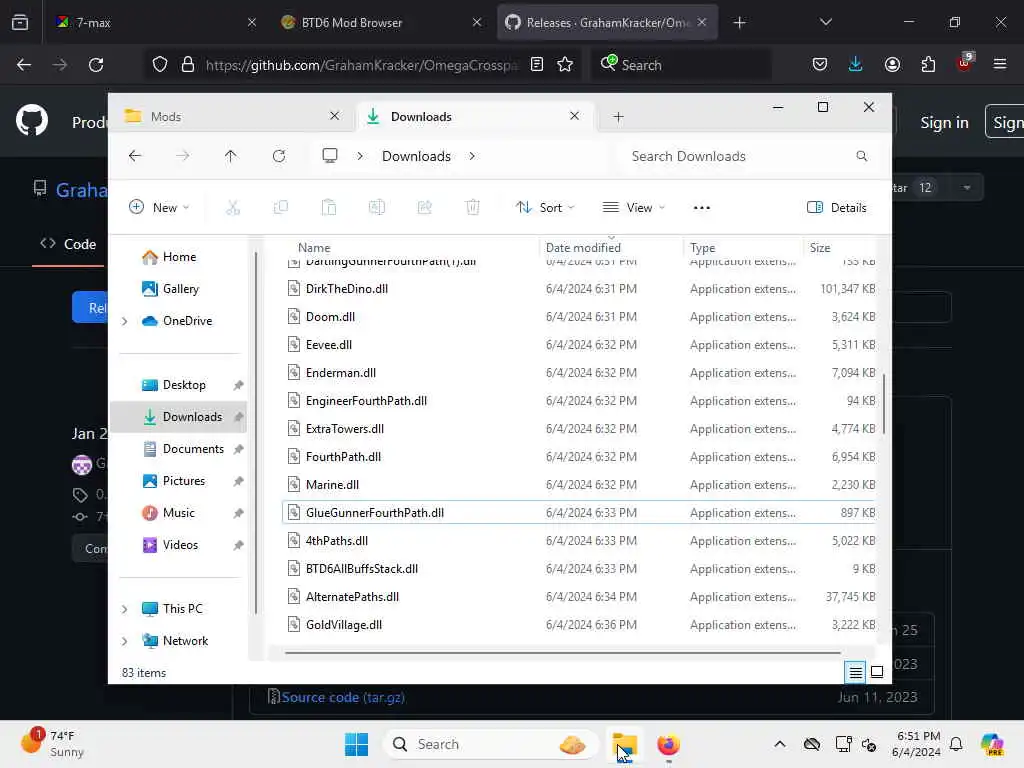Toggle the Details pane
Screen dimensions: 1024x768
pos(837,208)
